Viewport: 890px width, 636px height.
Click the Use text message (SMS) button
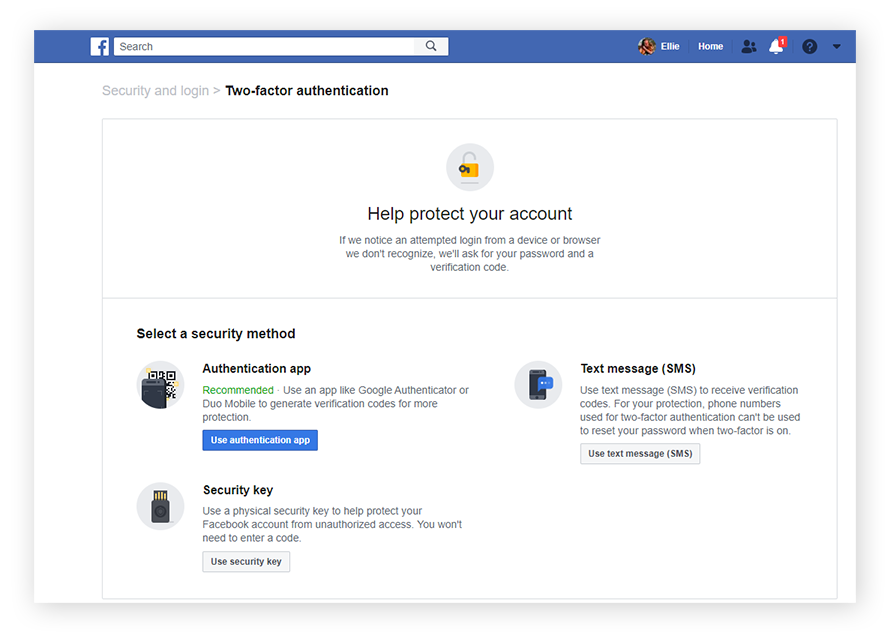pyautogui.click(x=640, y=453)
